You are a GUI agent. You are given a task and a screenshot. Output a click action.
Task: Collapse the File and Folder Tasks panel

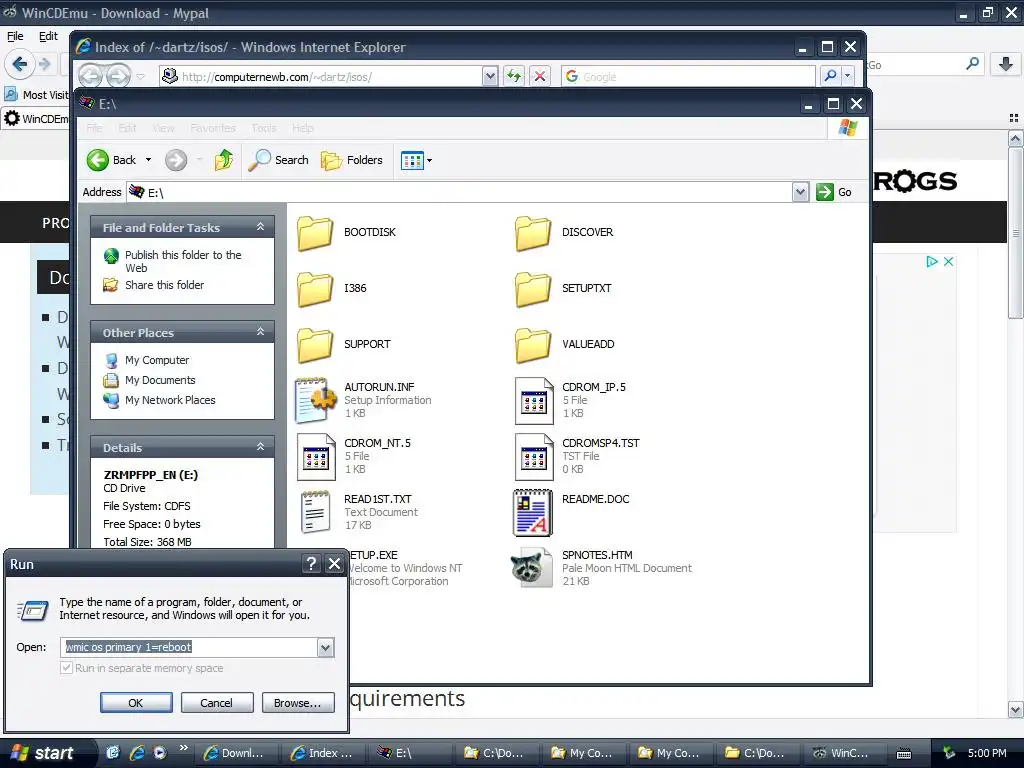(x=261, y=227)
